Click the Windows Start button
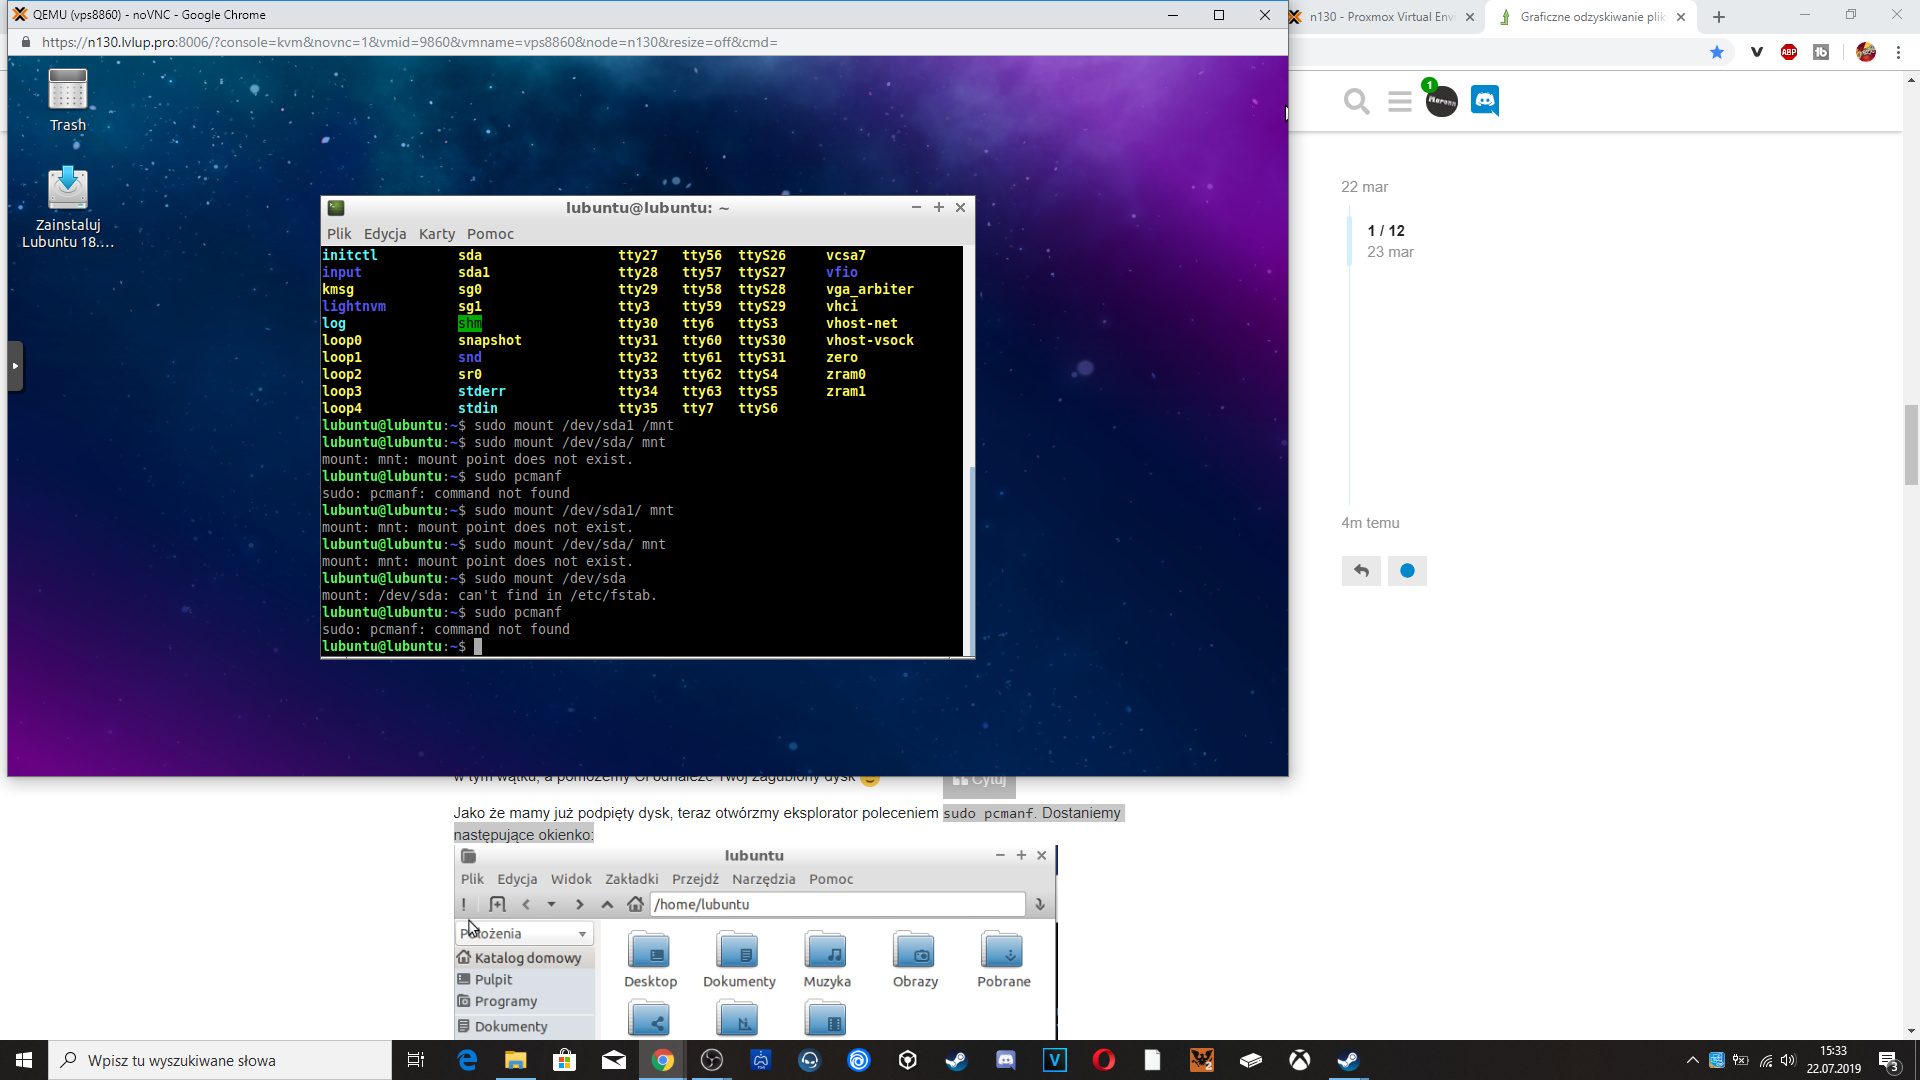1920x1080 pixels. [24, 1060]
